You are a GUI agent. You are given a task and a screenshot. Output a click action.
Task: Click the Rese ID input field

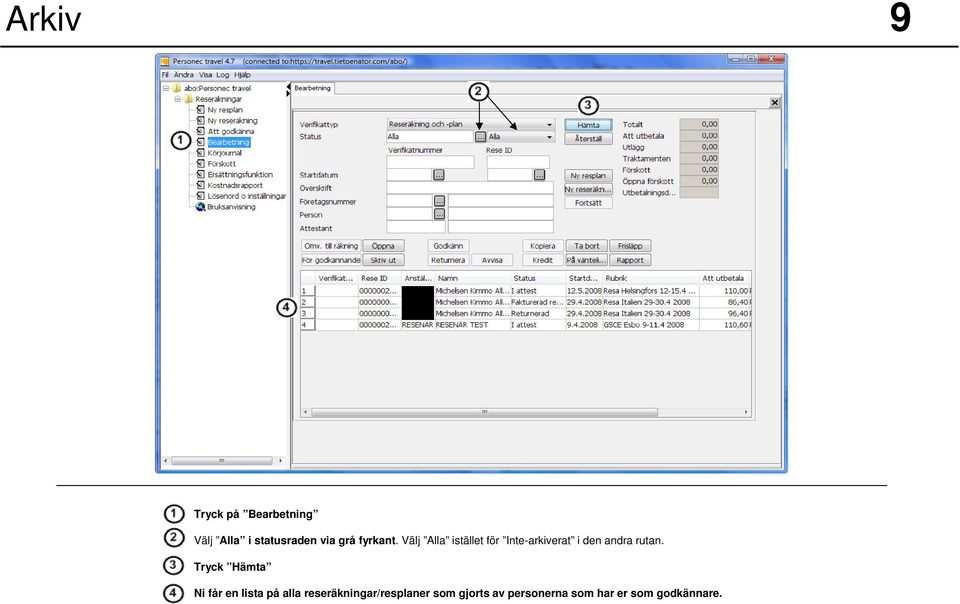click(518, 162)
